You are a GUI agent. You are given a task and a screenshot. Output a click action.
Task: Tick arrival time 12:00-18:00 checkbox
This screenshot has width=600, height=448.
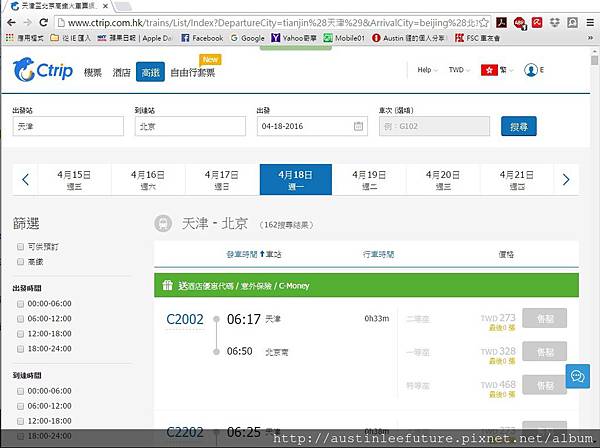tap(20, 421)
